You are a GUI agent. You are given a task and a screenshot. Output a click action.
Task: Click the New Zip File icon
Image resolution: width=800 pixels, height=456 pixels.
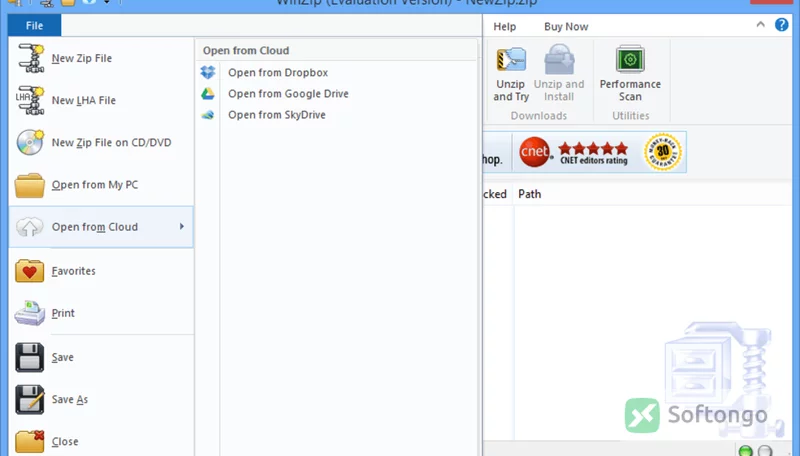click(30, 58)
